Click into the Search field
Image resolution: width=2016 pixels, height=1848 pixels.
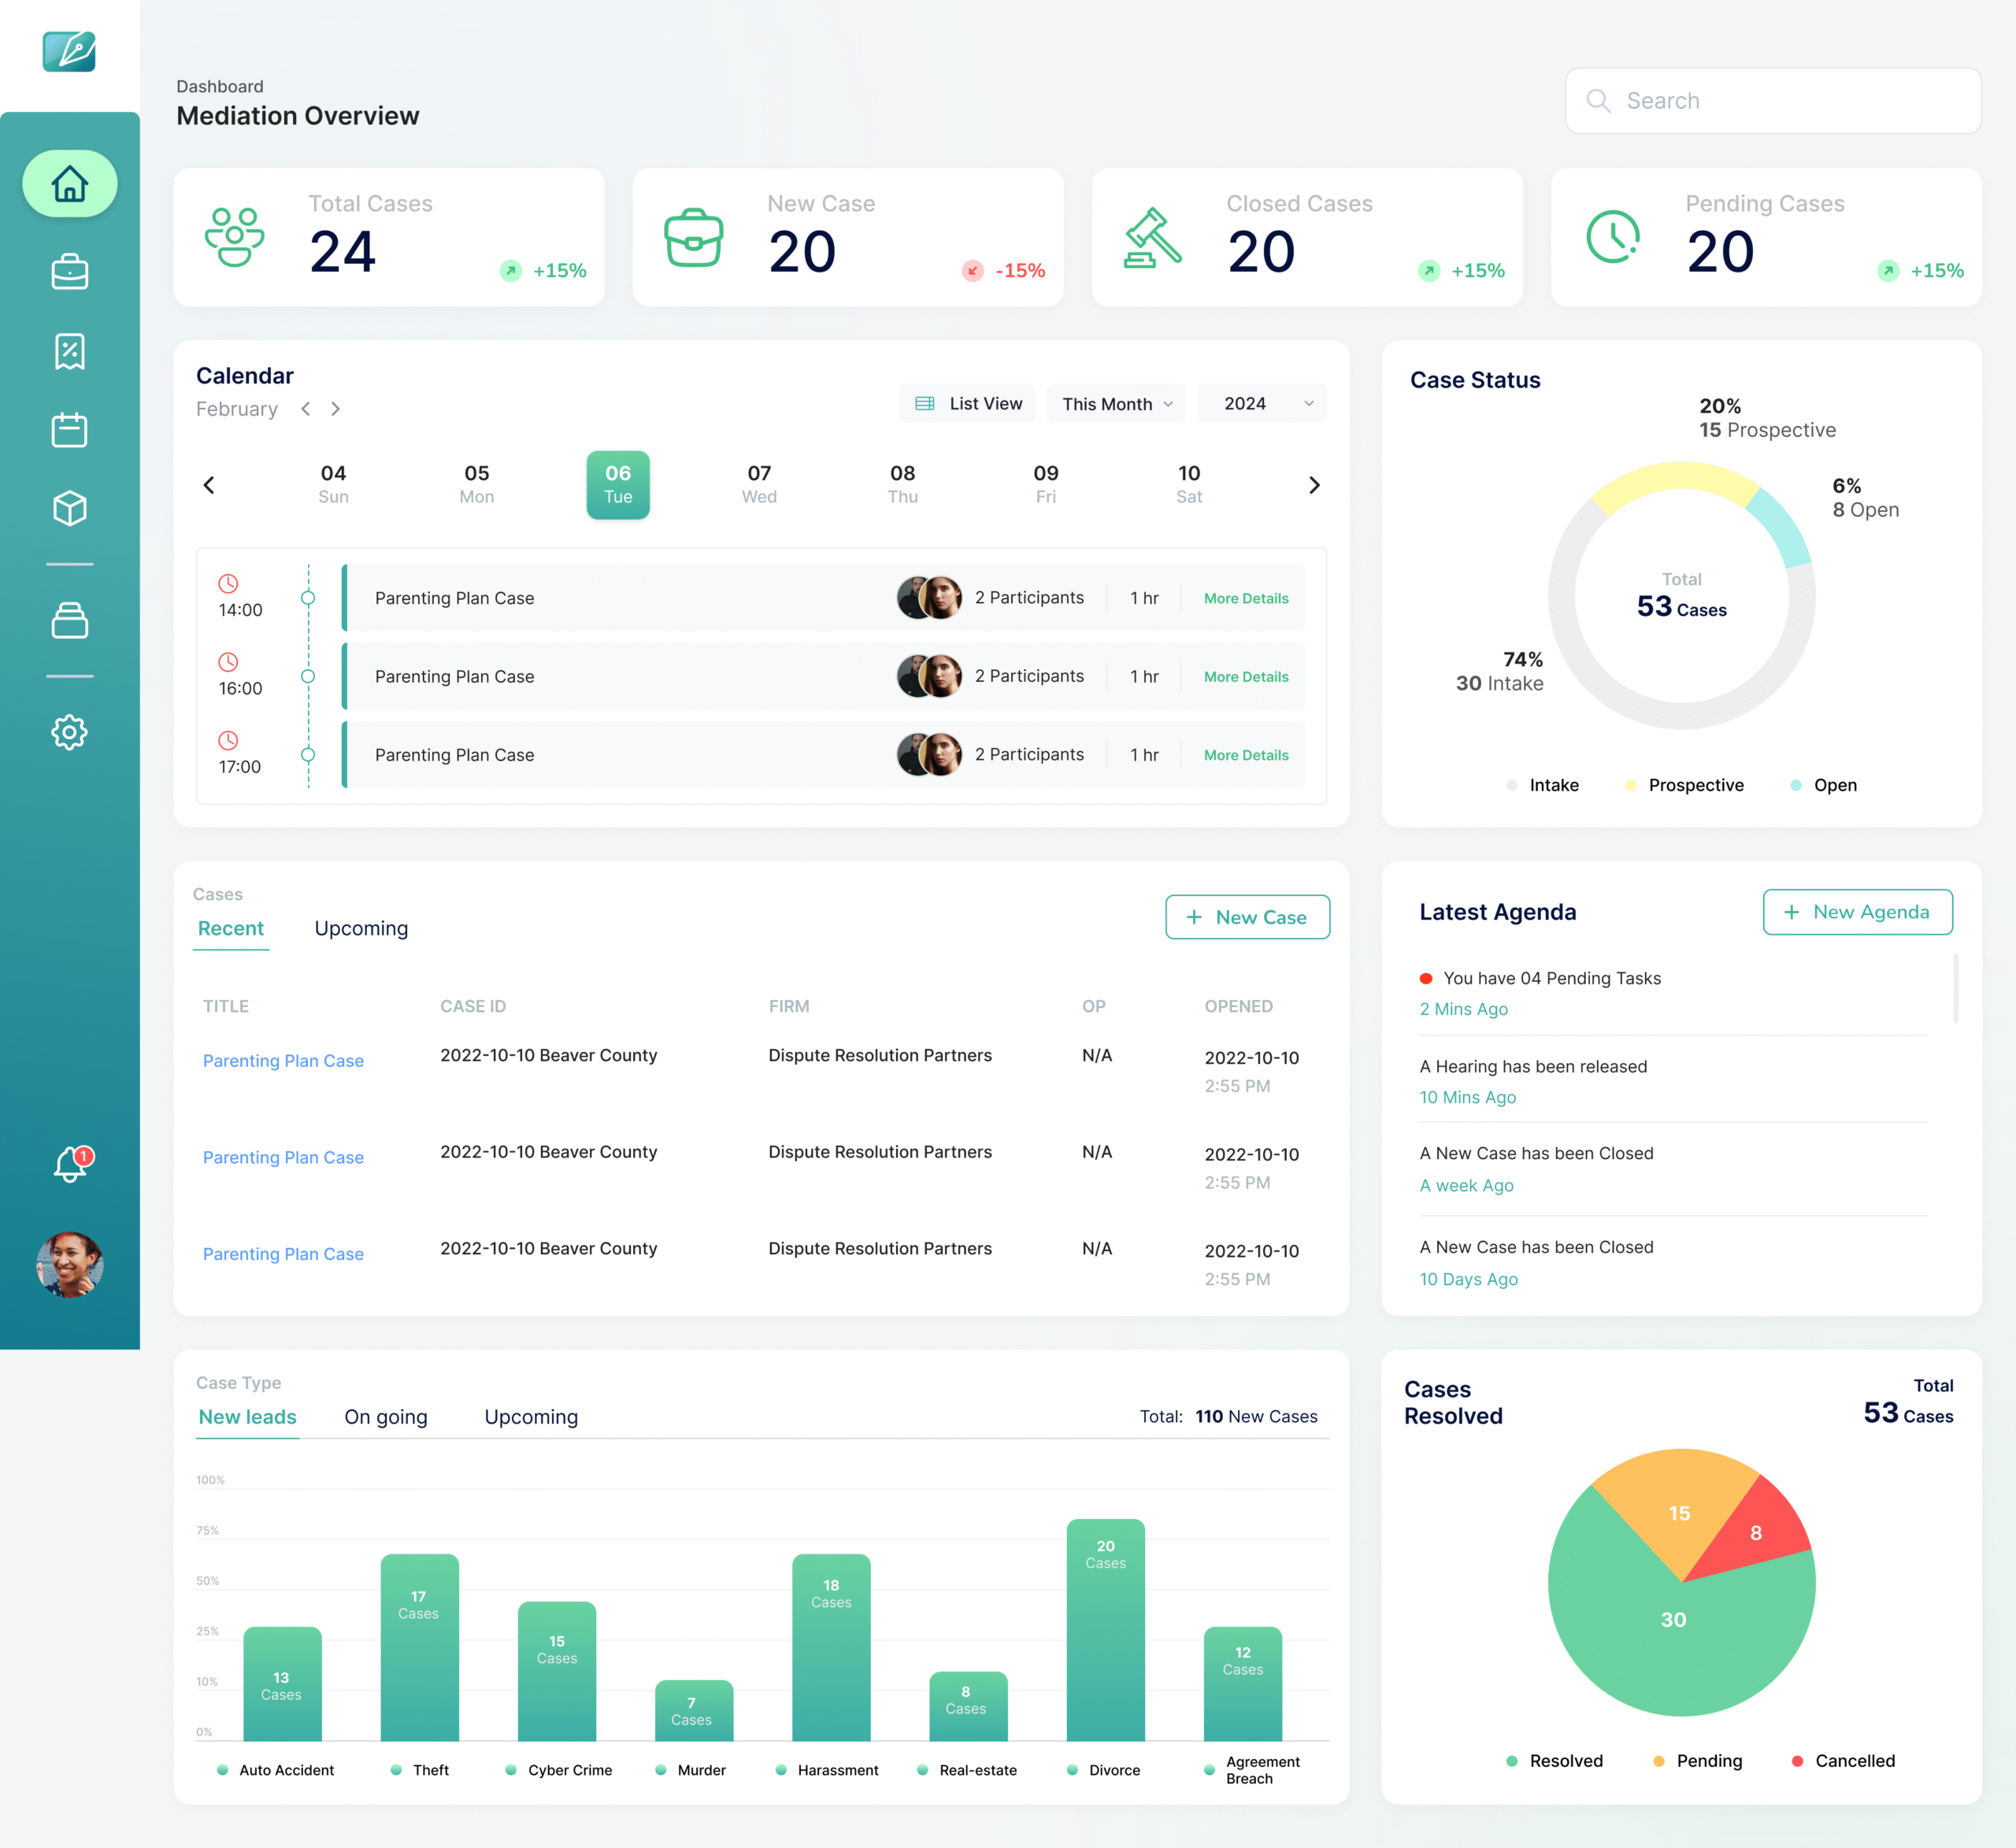pyautogui.click(x=1773, y=101)
